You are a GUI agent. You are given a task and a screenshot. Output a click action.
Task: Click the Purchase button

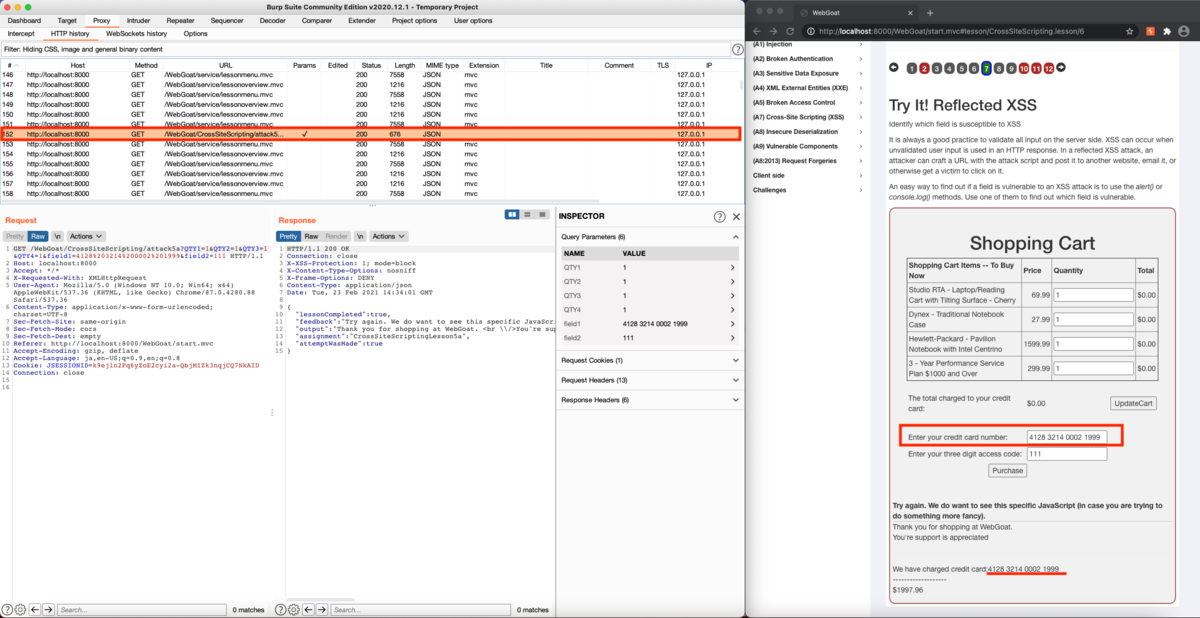coord(1007,470)
